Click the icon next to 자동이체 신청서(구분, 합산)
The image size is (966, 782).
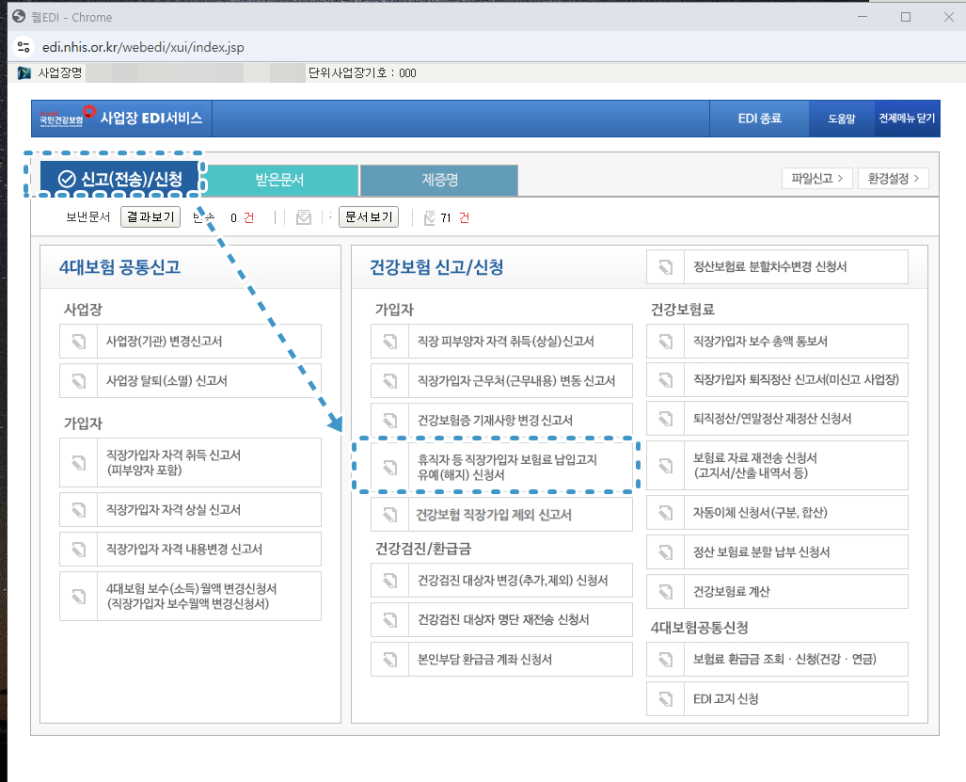(665, 512)
